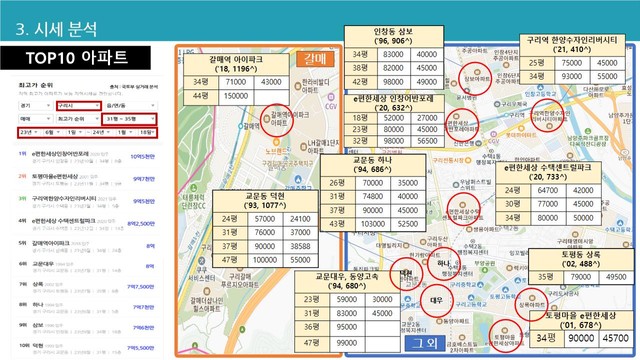
Task: Click the 구리고등학교 school pin
Action: 471,298
